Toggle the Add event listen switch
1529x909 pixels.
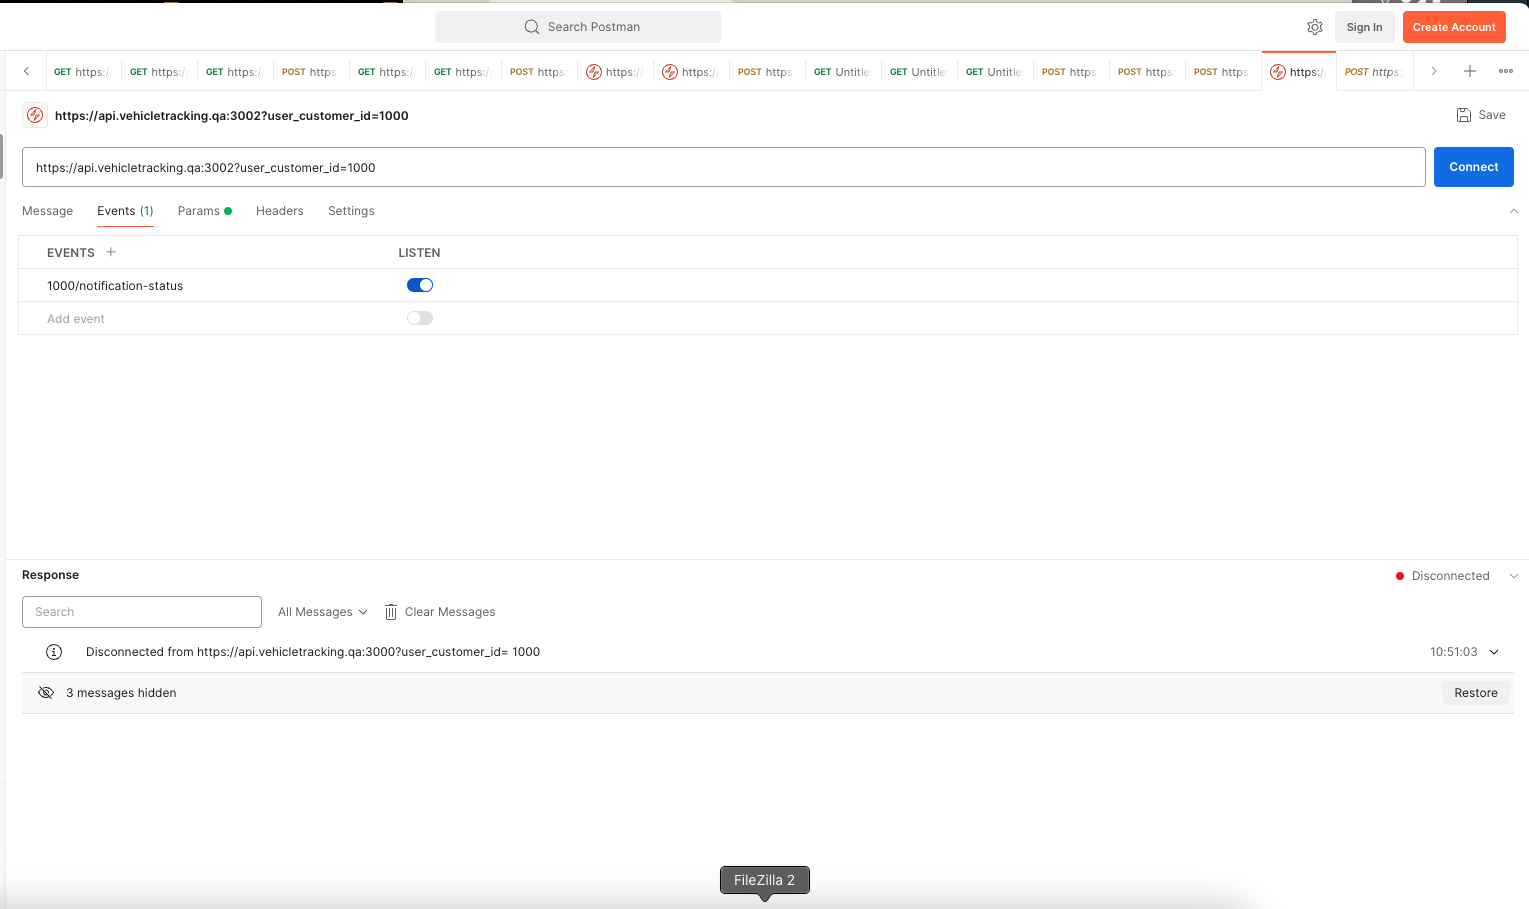420,318
